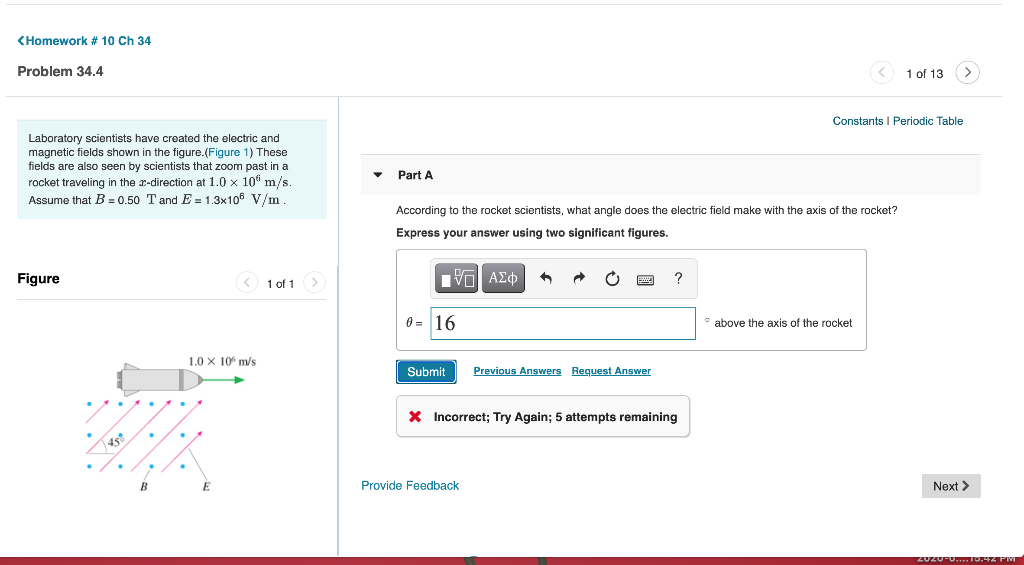The image size is (1024, 565).
Task: Click the Submit button
Action: (426, 372)
